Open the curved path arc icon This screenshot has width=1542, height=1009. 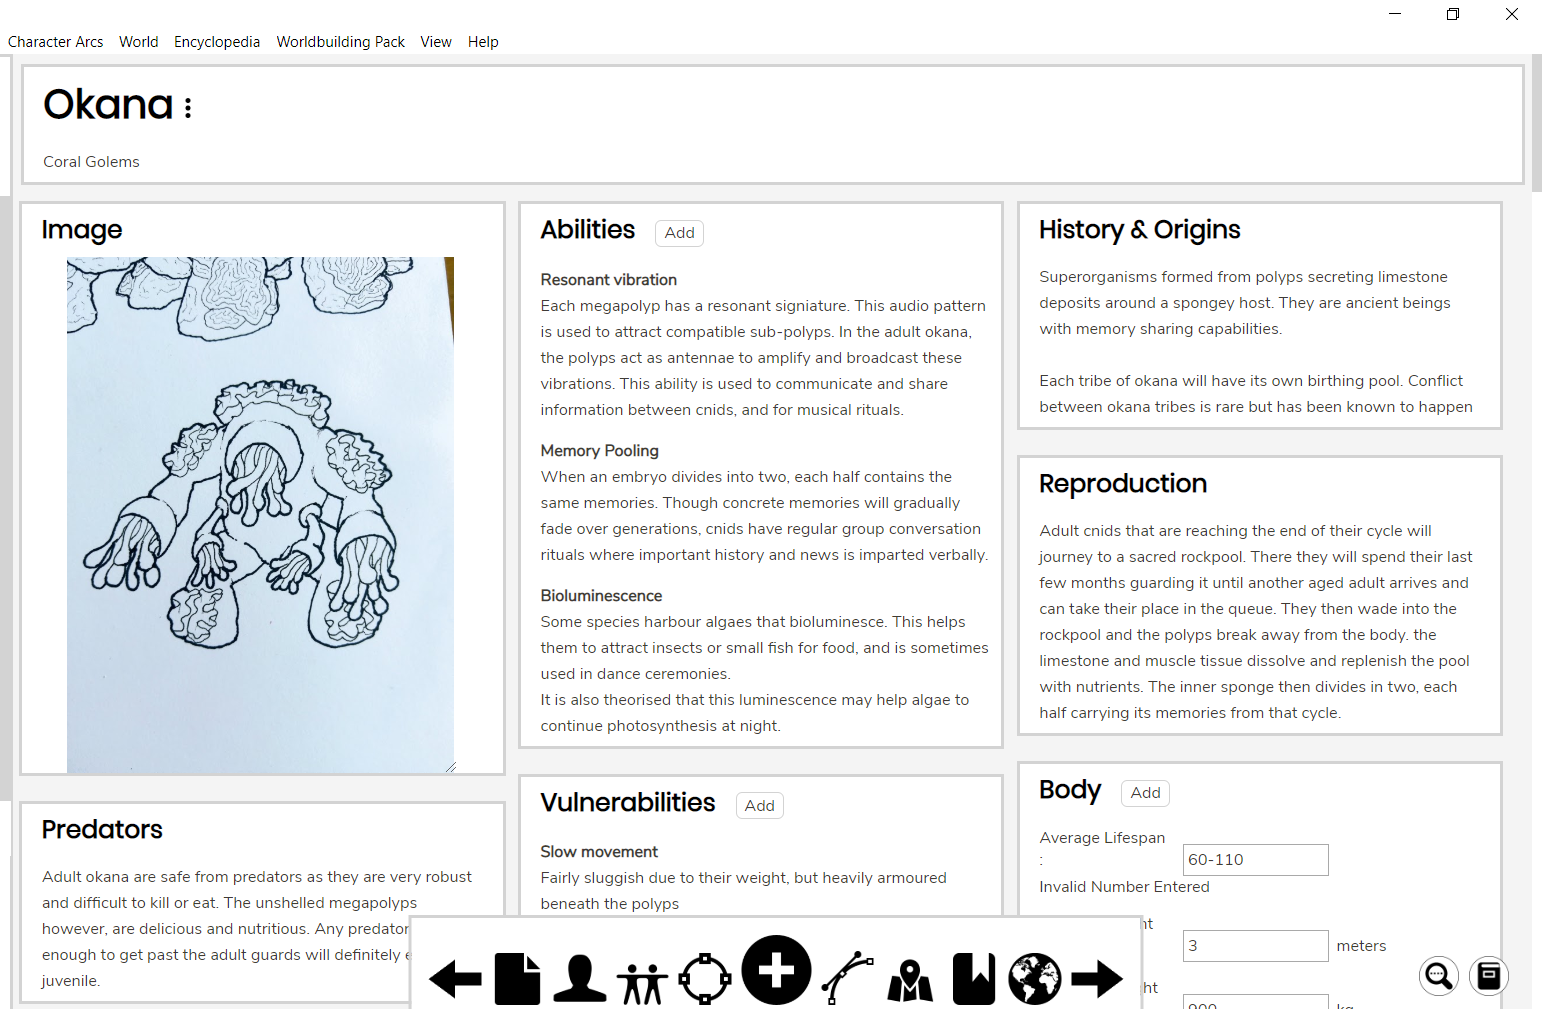tap(848, 978)
